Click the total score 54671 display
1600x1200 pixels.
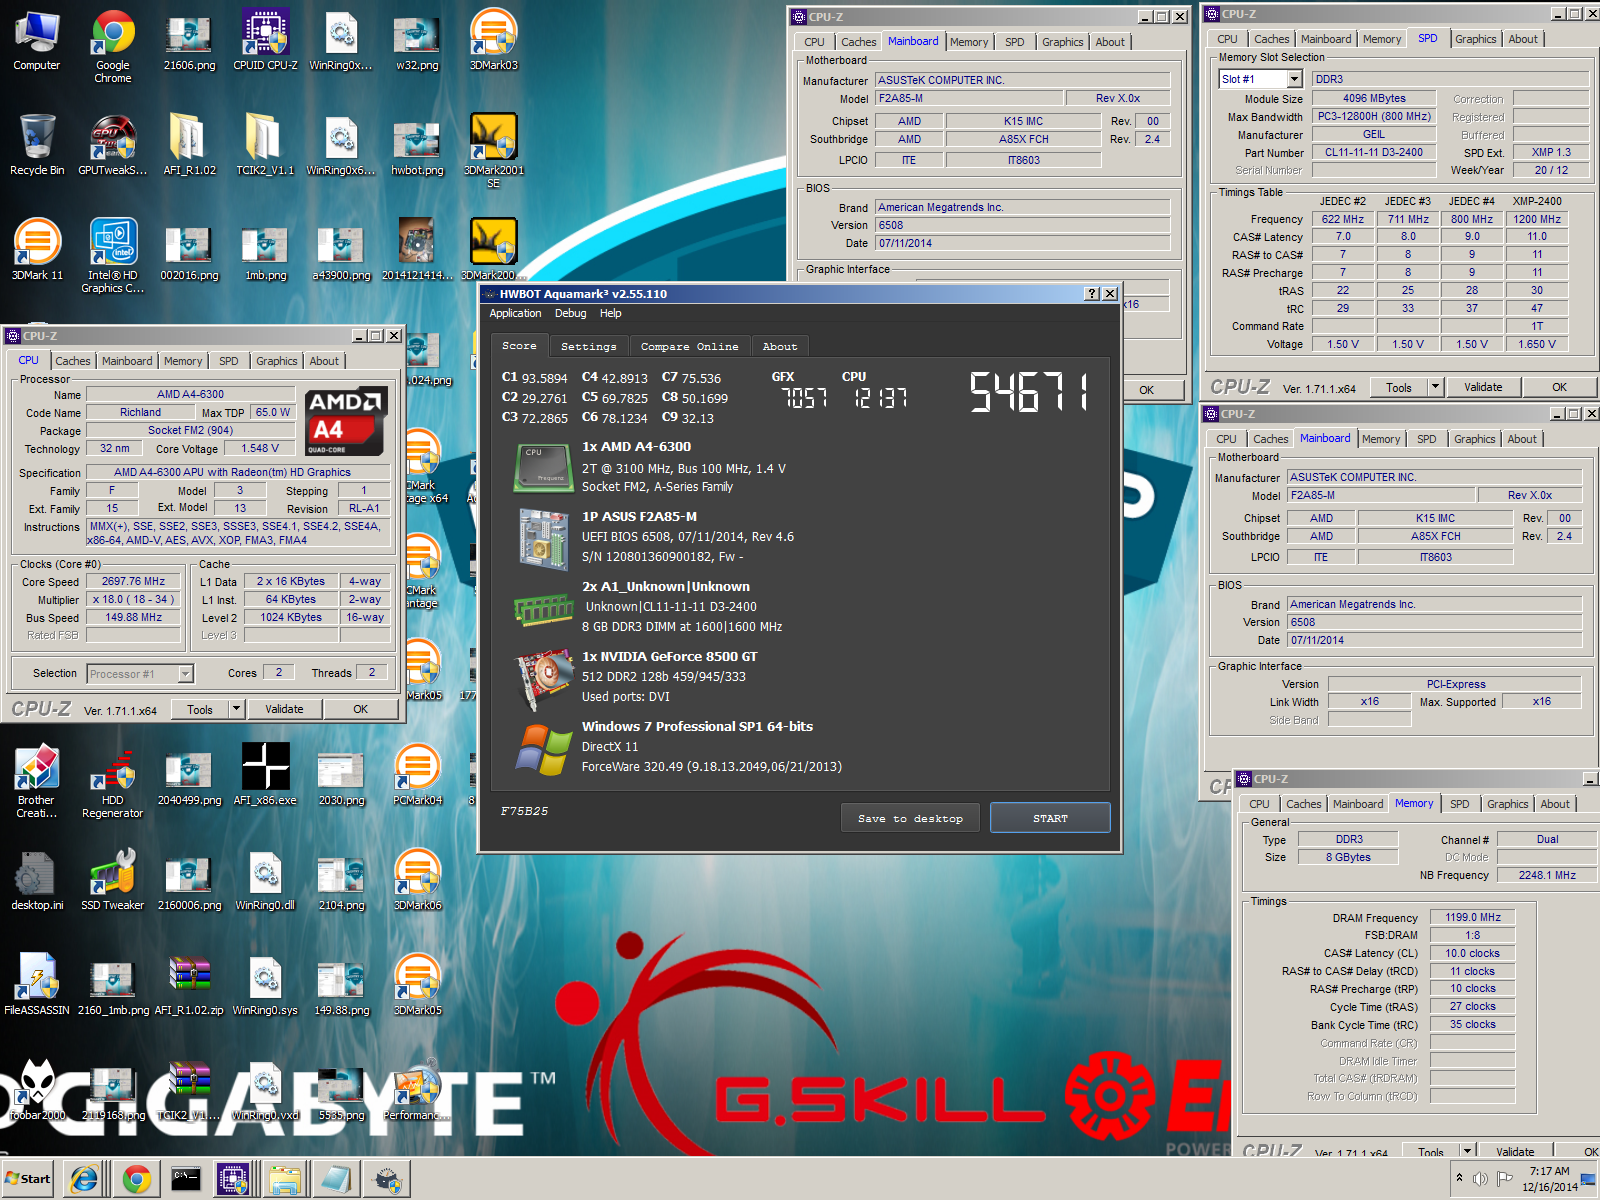tap(1029, 392)
